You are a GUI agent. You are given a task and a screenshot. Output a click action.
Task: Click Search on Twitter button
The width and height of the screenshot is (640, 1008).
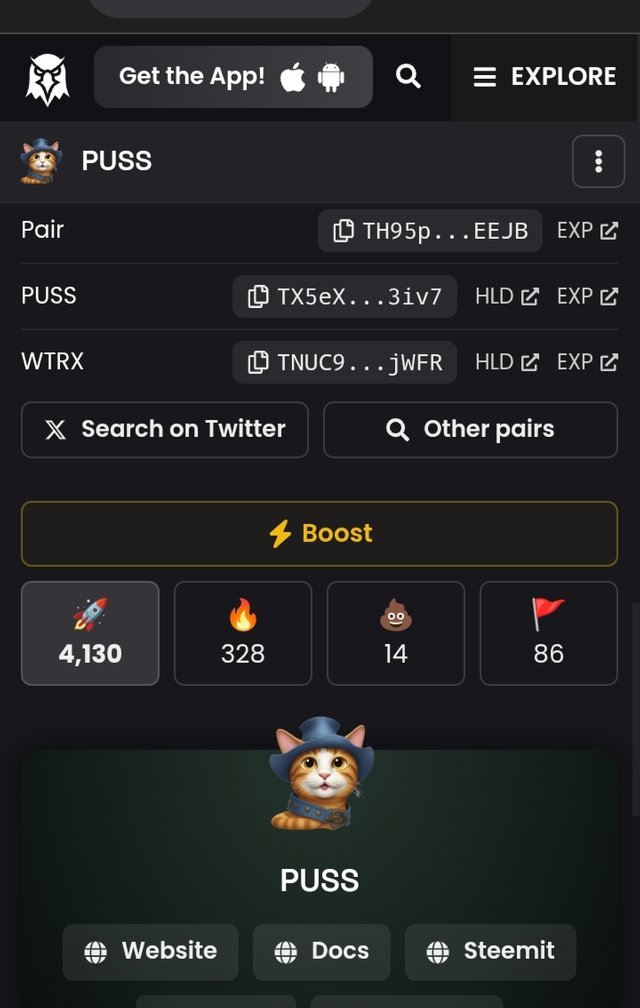coord(164,429)
